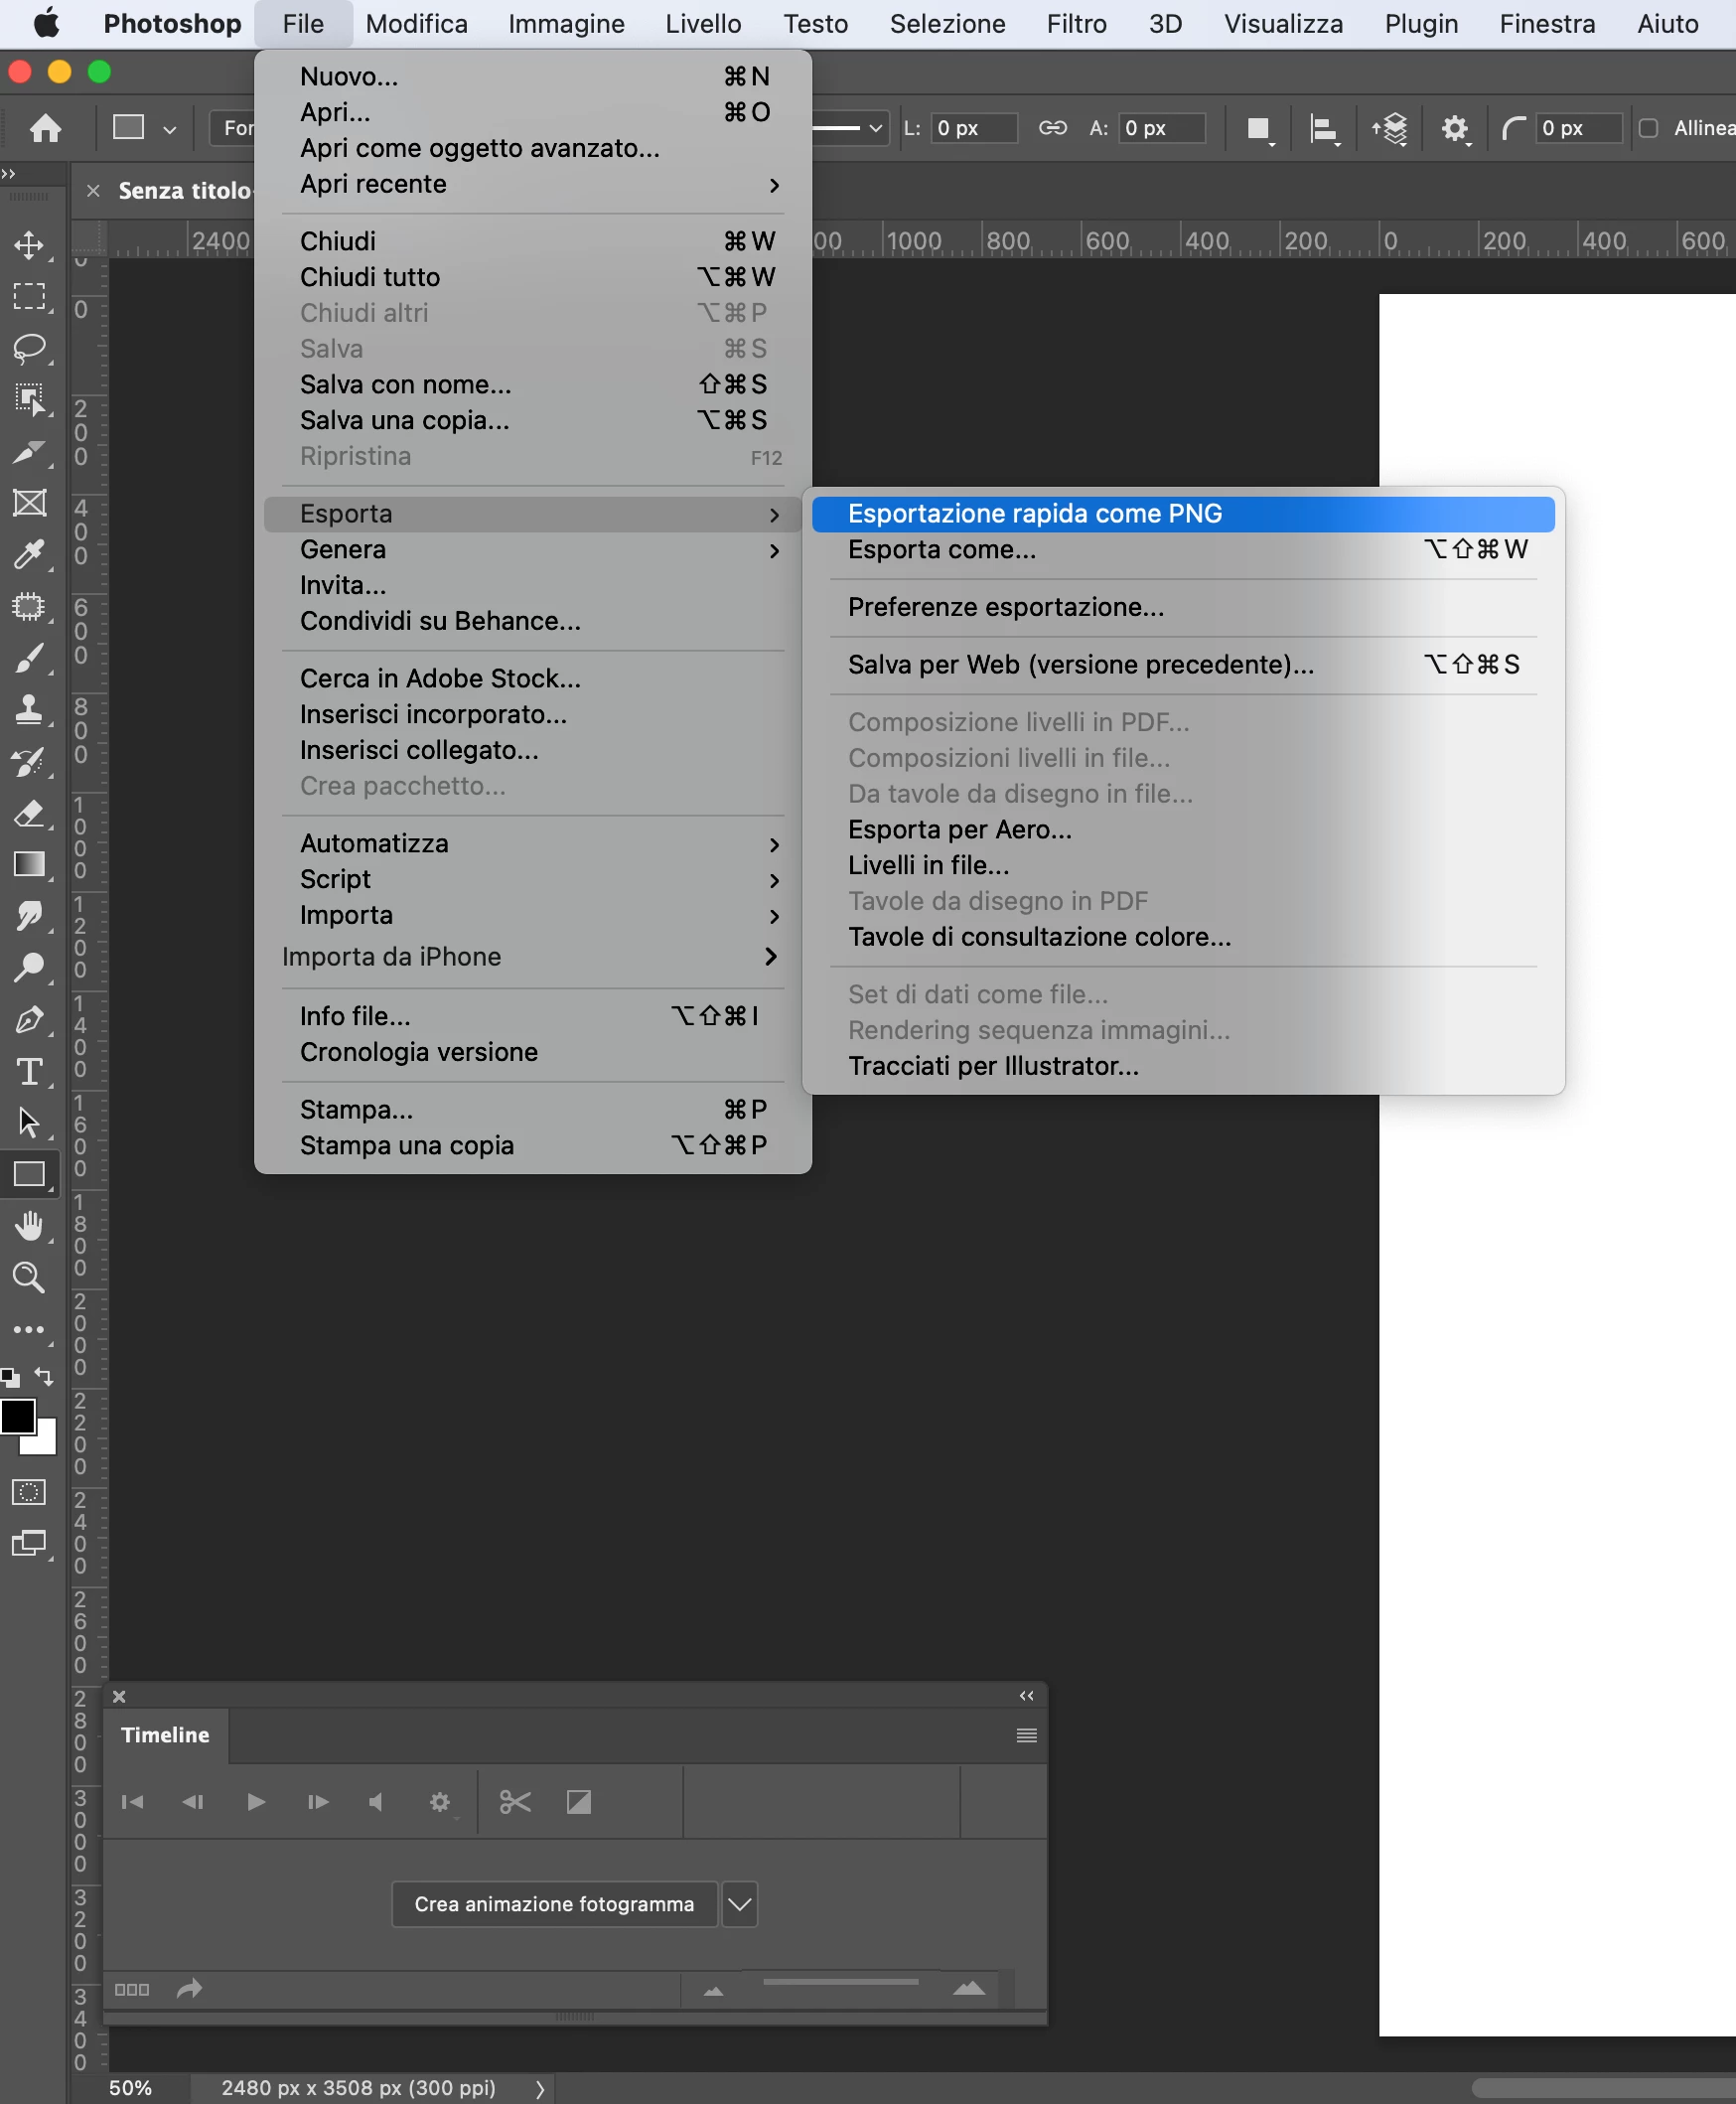Select the Frame tool

pos(29,503)
